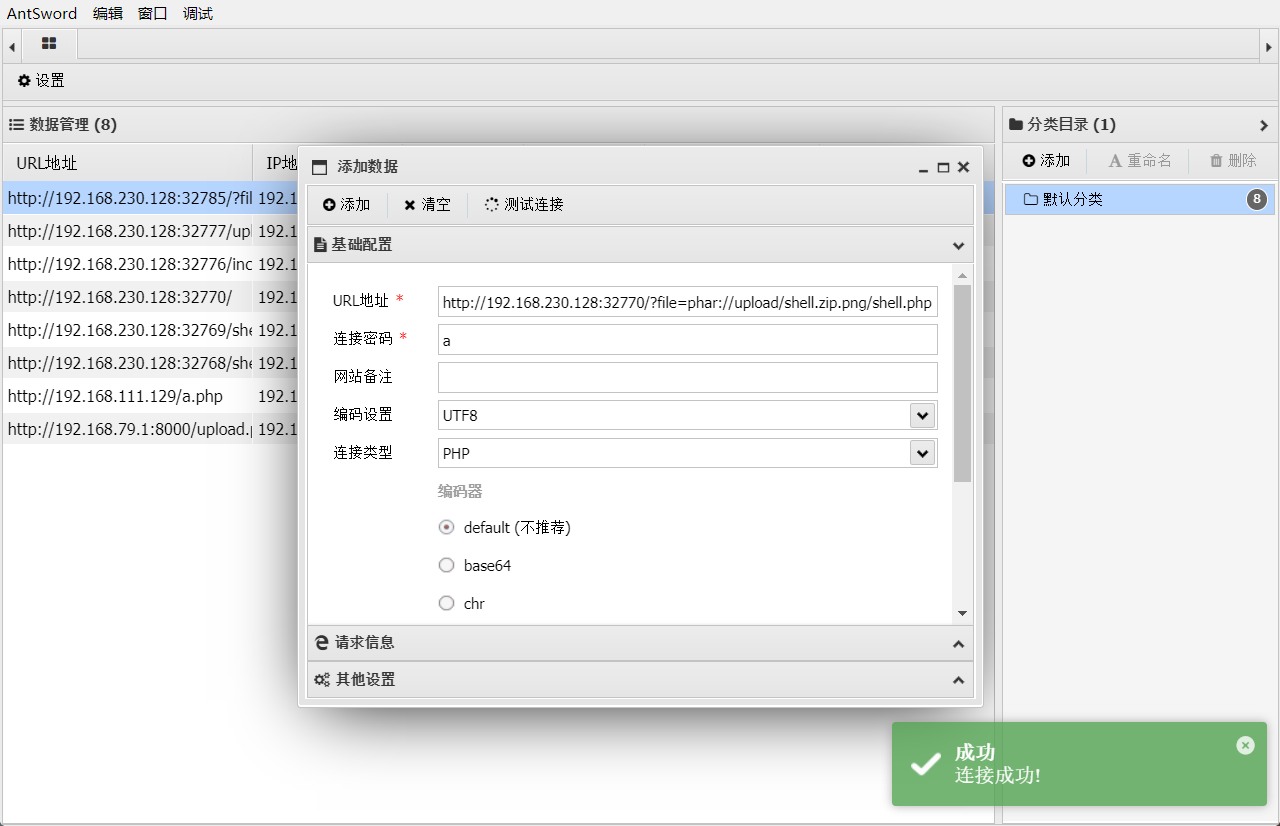Click the 添加数据 dialog title

tap(367, 167)
